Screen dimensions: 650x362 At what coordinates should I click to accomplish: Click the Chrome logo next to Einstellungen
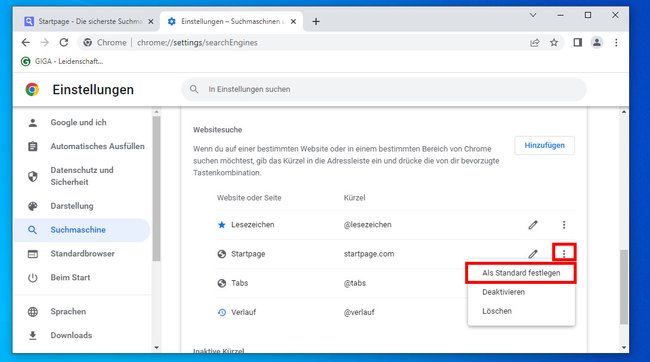(32, 90)
